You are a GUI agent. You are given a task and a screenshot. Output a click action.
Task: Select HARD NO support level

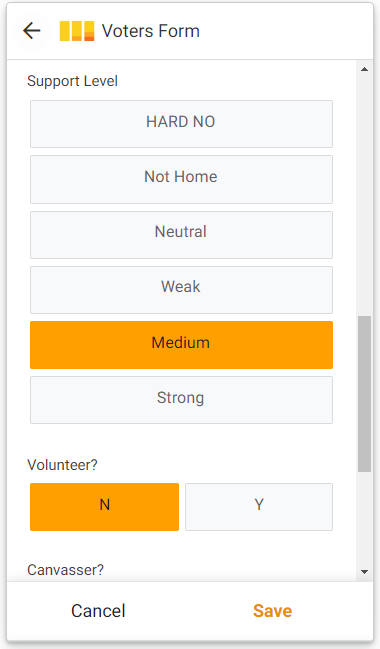tap(181, 124)
